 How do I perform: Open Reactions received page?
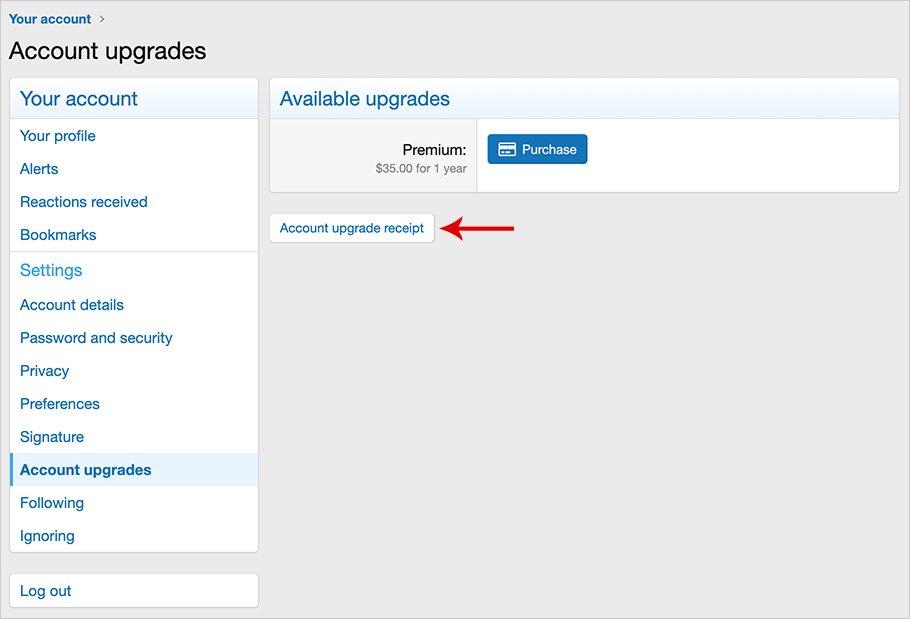click(x=84, y=202)
